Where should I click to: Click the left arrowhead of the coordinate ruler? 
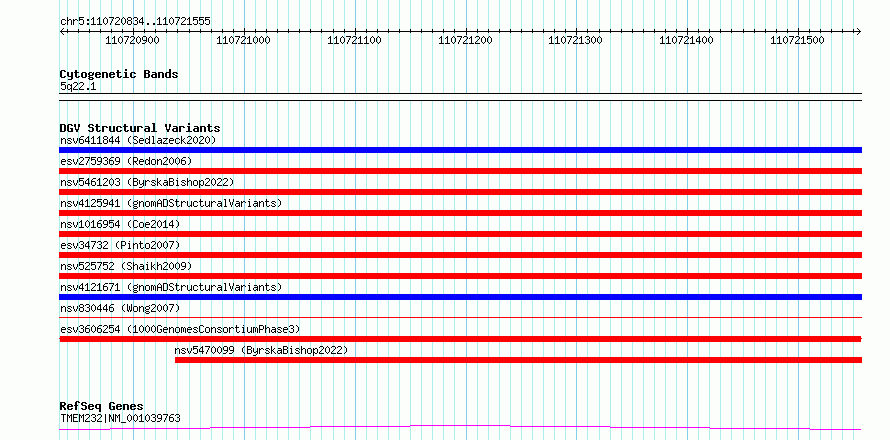62,32
